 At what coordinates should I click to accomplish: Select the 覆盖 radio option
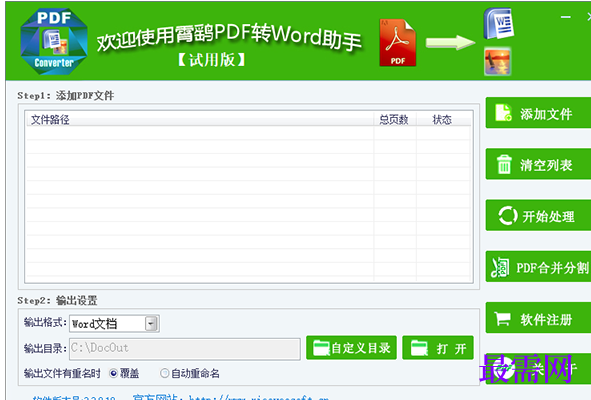click(x=113, y=373)
